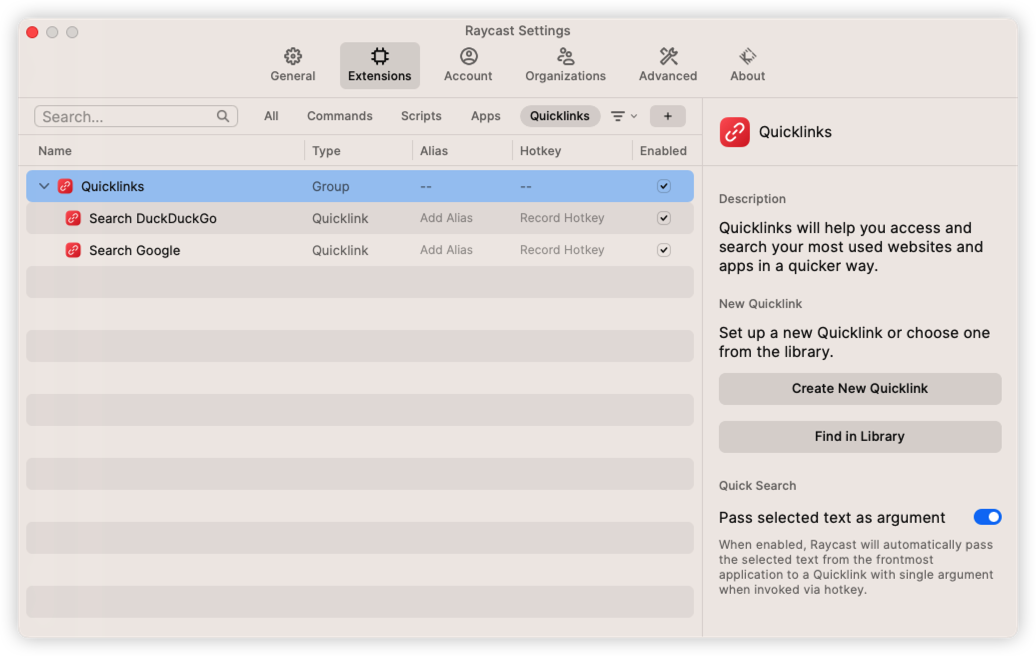Image resolution: width=1036 pixels, height=656 pixels.
Task: Click Quicklink type cell for Search Google
Action: pyautogui.click(x=340, y=250)
